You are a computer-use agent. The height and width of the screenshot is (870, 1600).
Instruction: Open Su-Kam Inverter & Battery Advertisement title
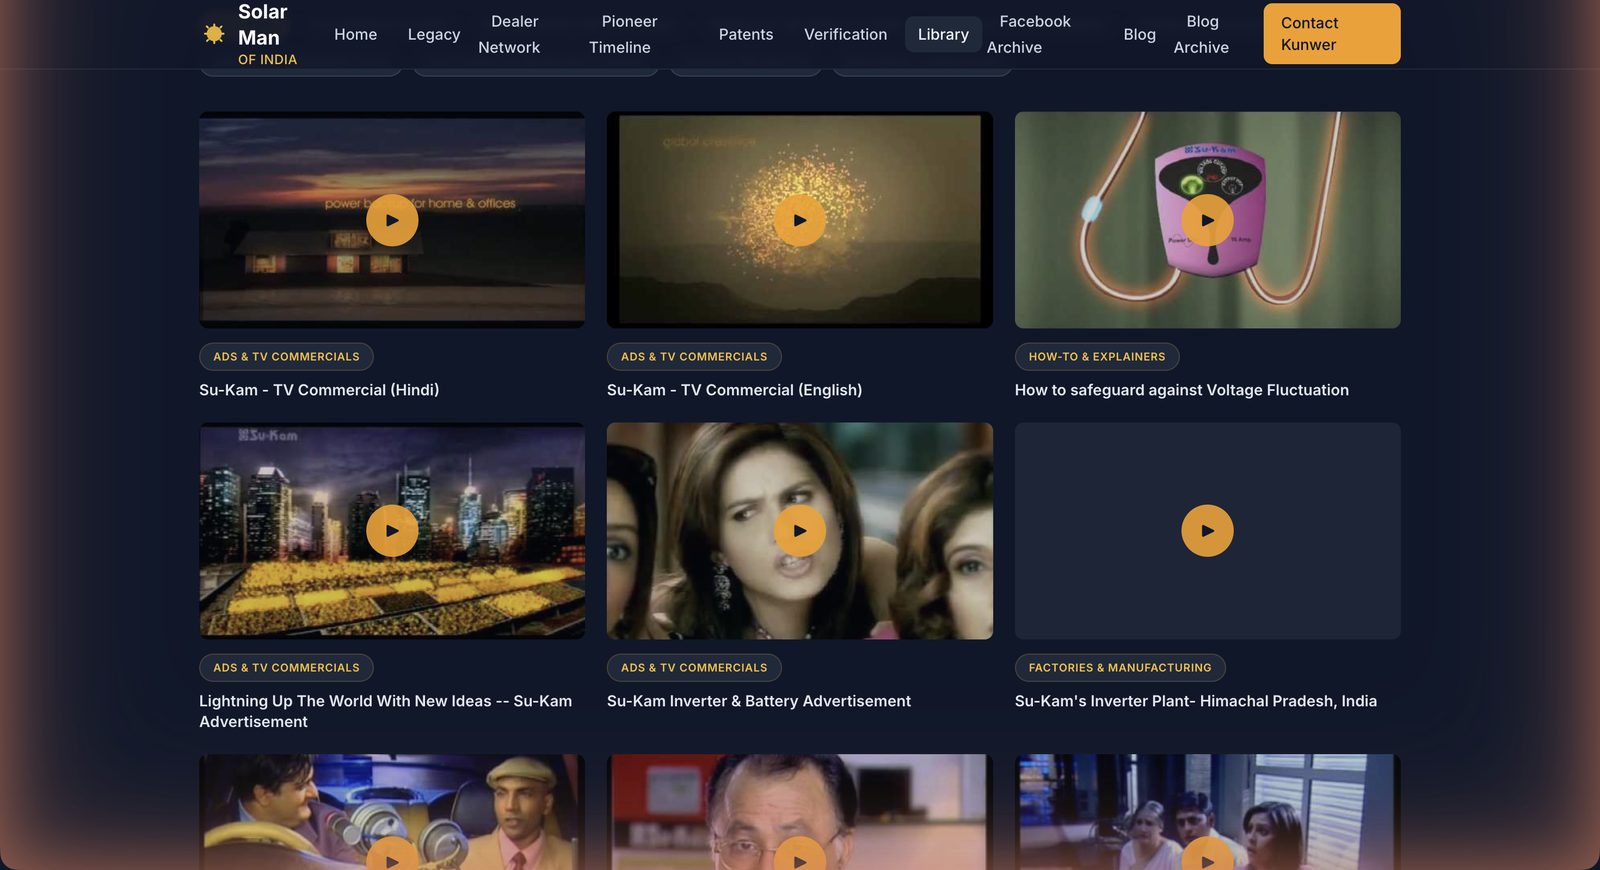pyautogui.click(x=759, y=701)
